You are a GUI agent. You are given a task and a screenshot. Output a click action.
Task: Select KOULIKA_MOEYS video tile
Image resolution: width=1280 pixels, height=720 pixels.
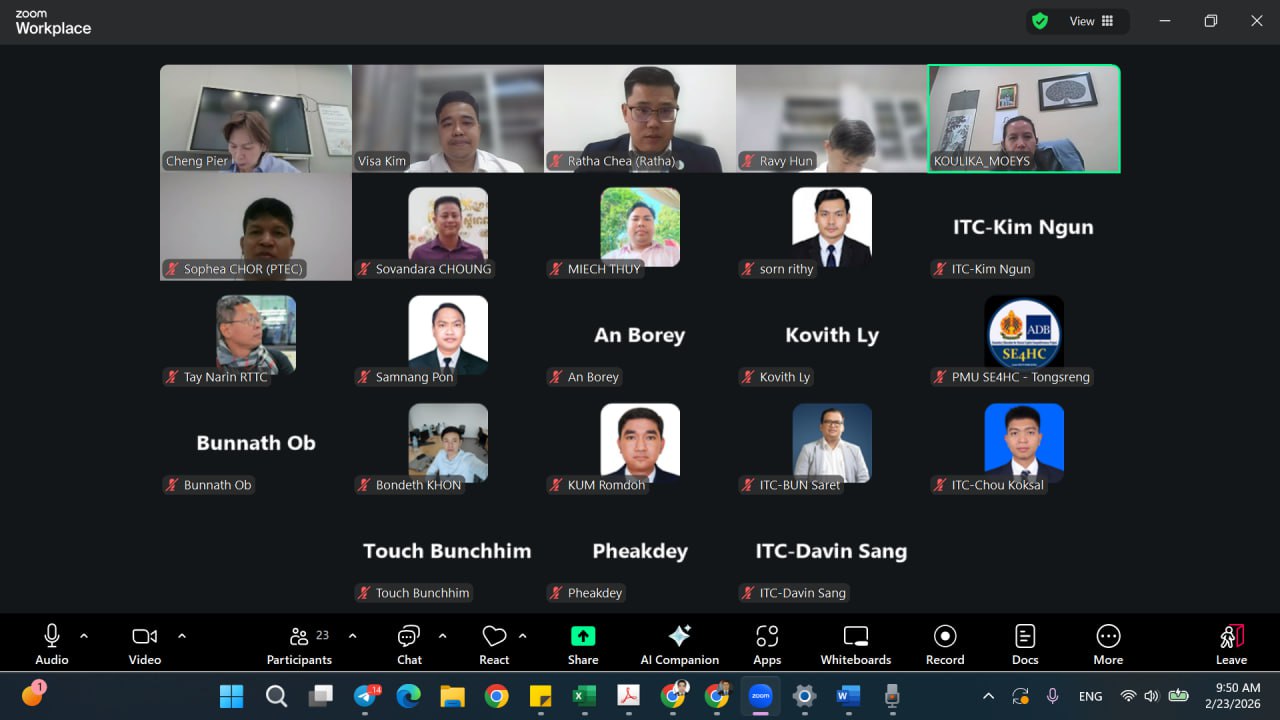click(x=1024, y=118)
